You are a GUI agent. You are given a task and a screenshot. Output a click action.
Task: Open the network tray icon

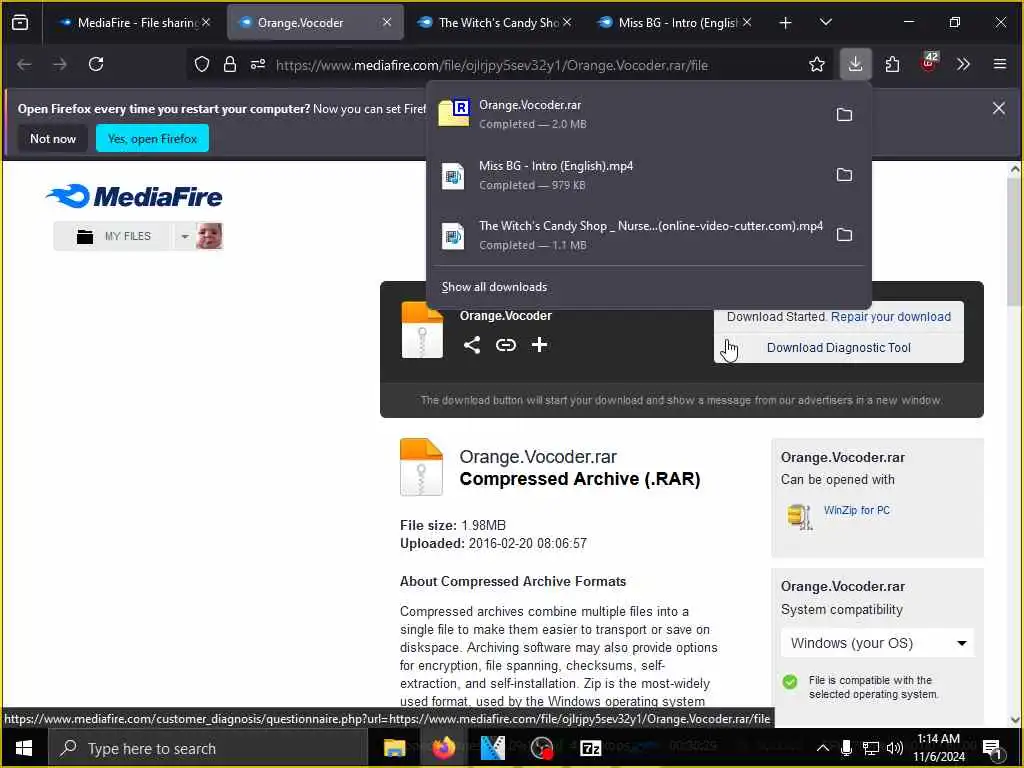point(871,748)
